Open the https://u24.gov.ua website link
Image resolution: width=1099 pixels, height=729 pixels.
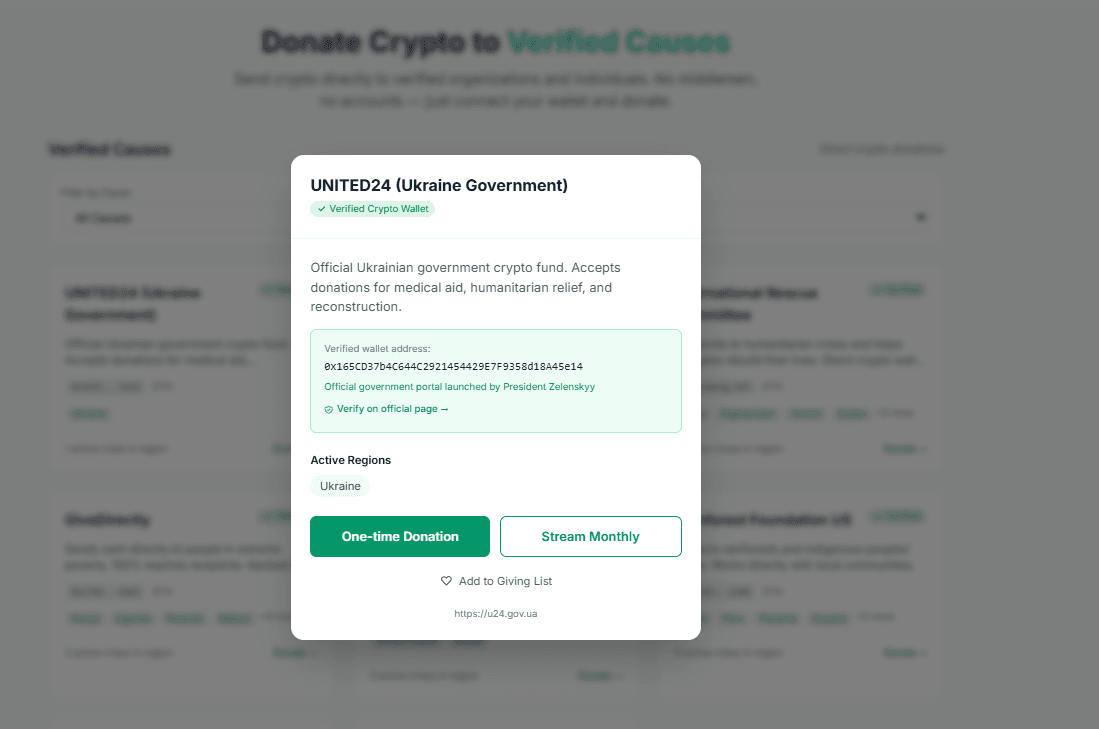(x=495, y=613)
